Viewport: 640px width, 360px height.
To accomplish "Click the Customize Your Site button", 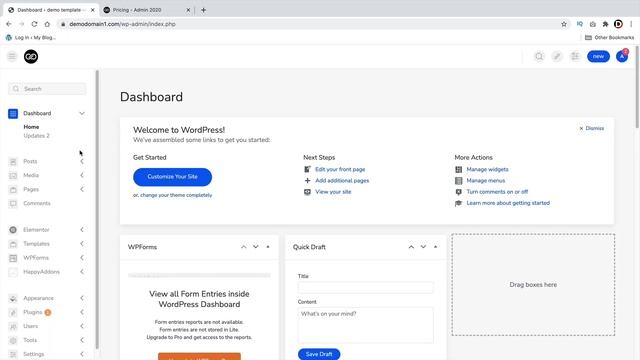I will [x=172, y=177].
